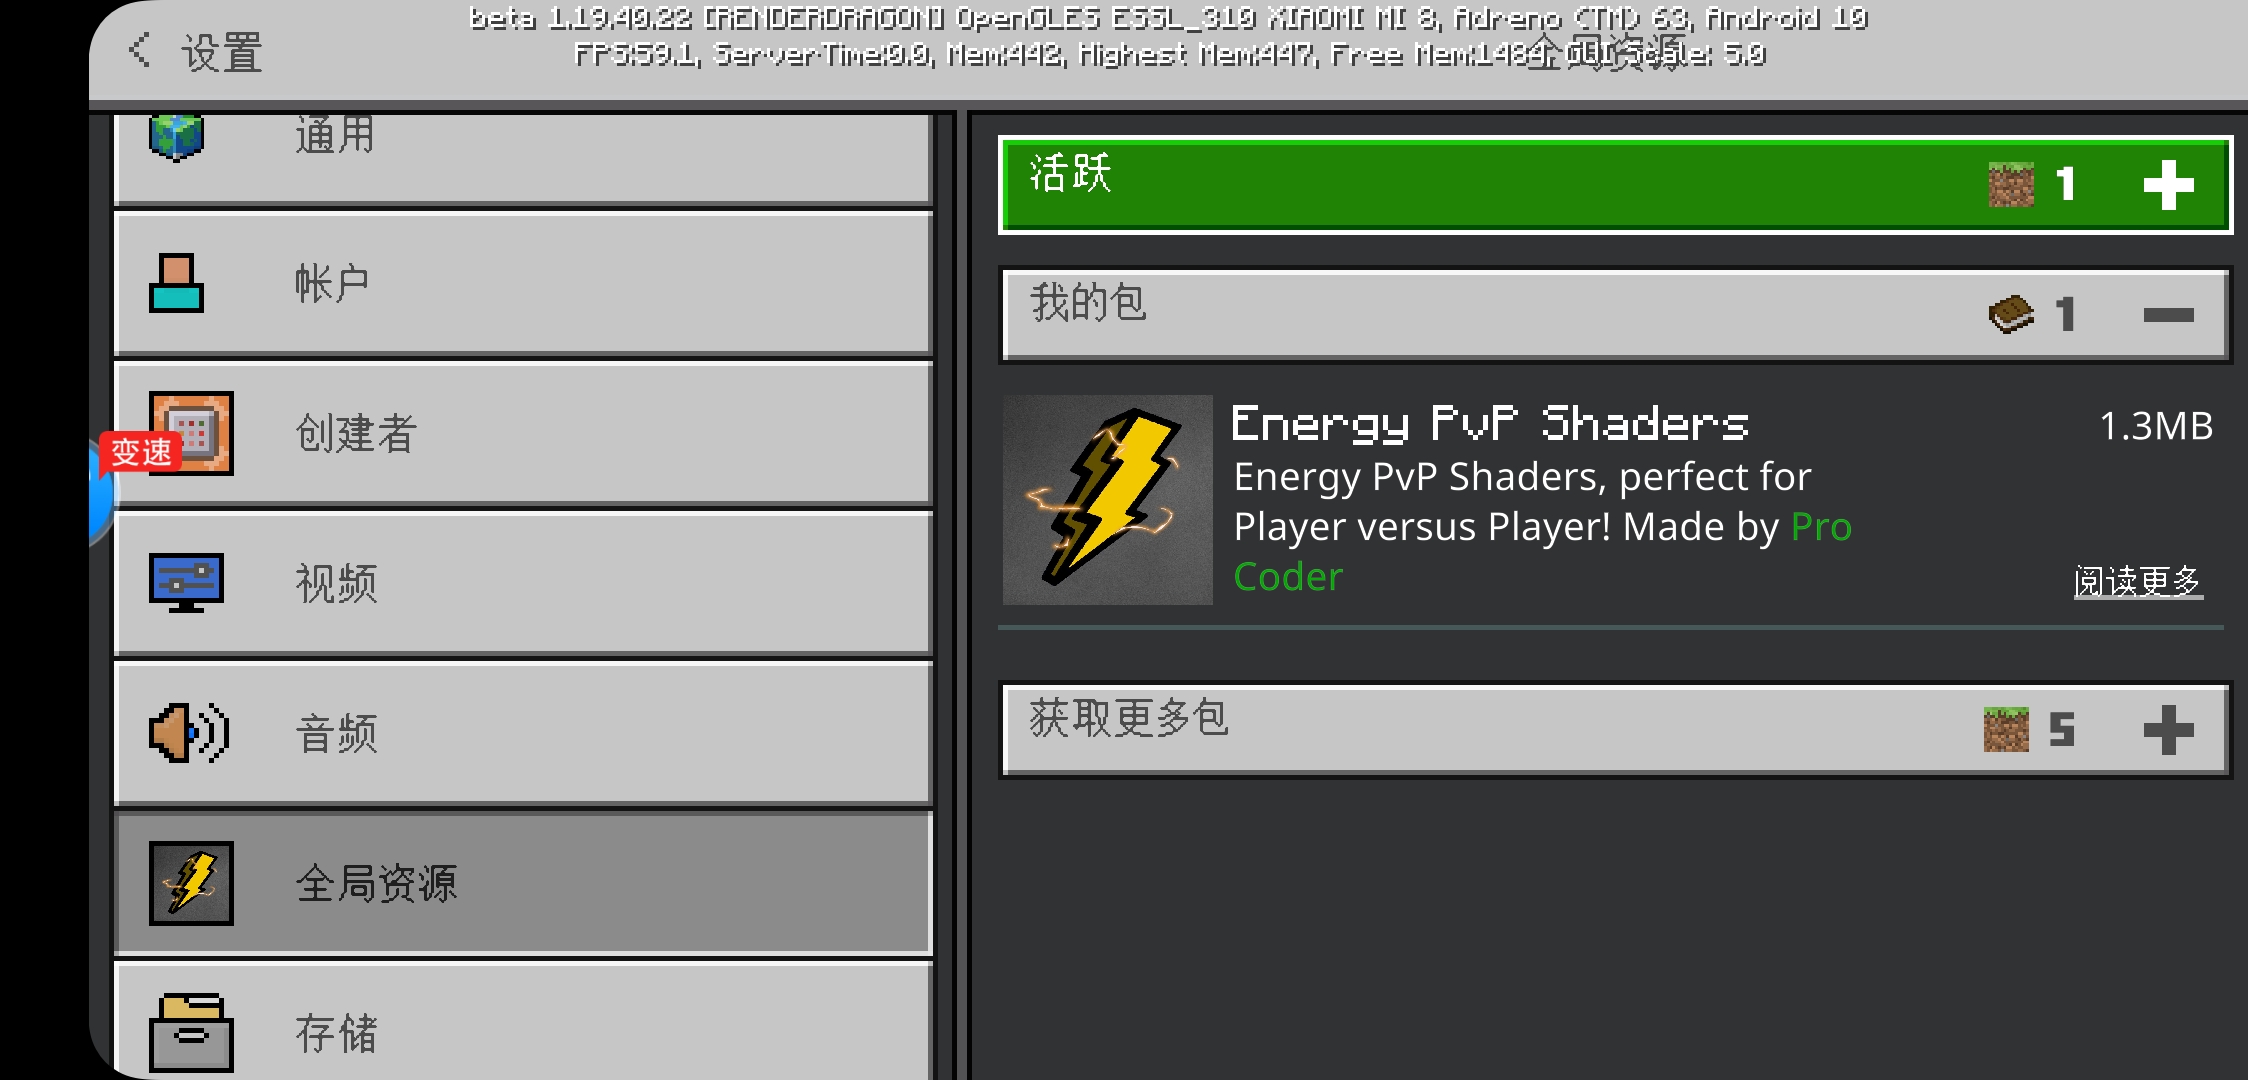Go back using the arrow beside 设置
Screen dimensions: 2248x1080
pyautogui.click(x=140, y=50)
